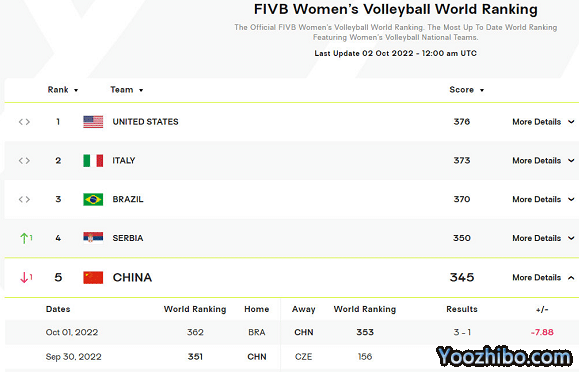Sort the table by Score column
This screenshot has height=372, width=579.
(x=466, y=90)
